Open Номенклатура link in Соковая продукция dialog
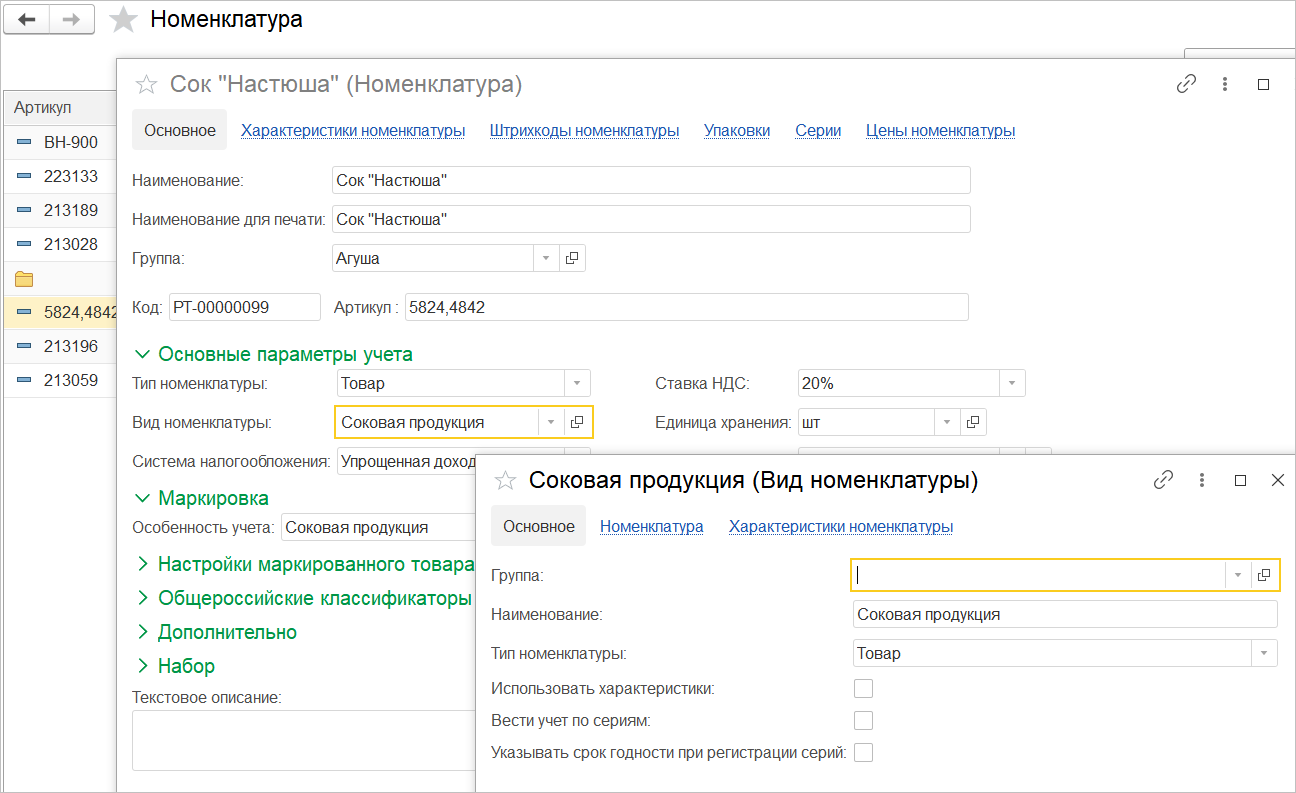 tap(651, 526)
